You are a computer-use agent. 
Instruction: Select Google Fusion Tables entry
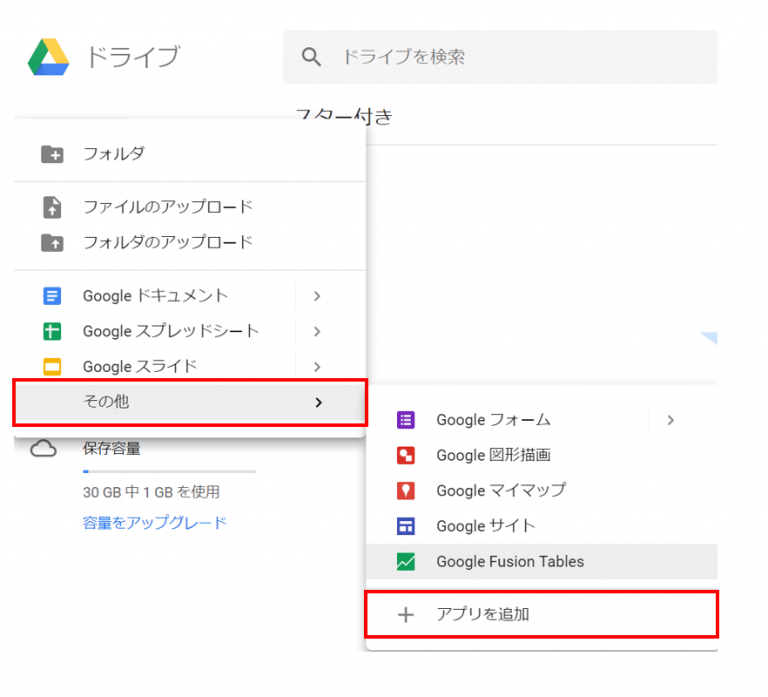[542, 561]
